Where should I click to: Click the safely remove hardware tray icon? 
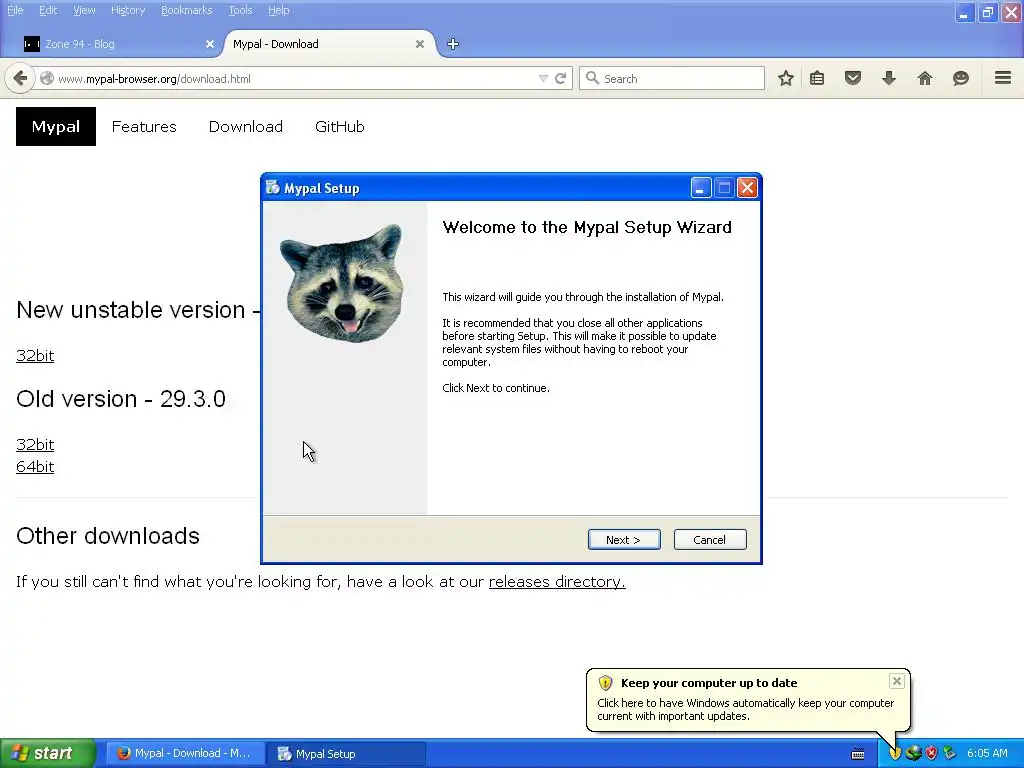[950, 753]
